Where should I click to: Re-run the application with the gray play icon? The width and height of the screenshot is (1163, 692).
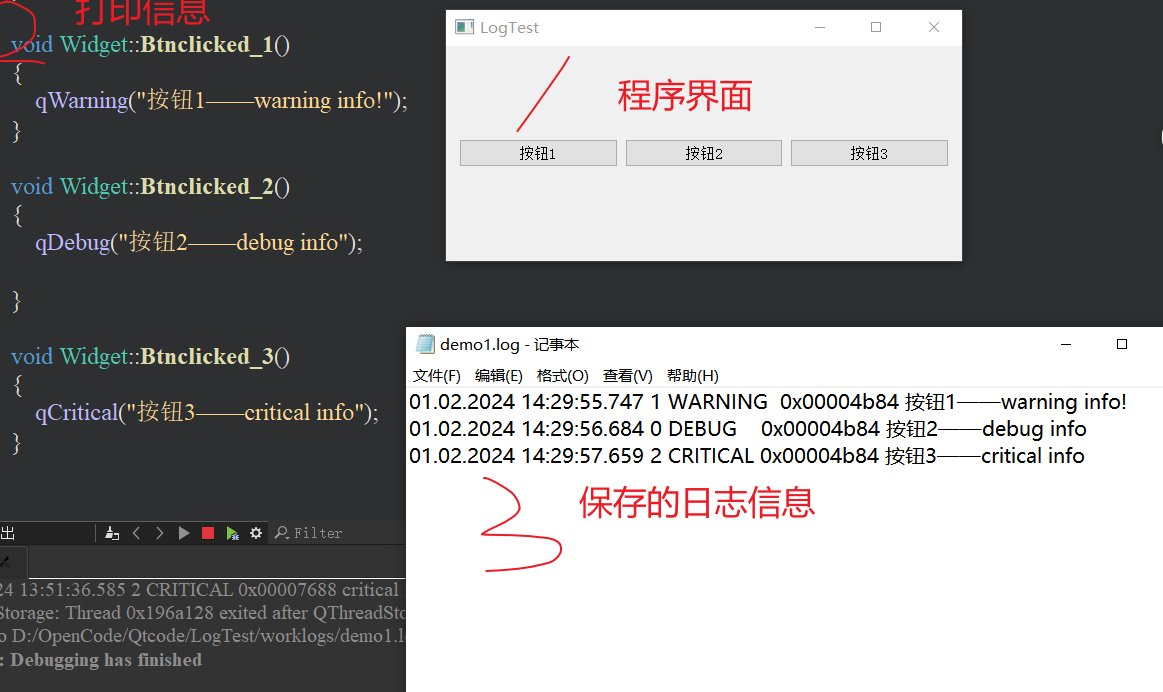pyautogui.click(x=184, y=533)
